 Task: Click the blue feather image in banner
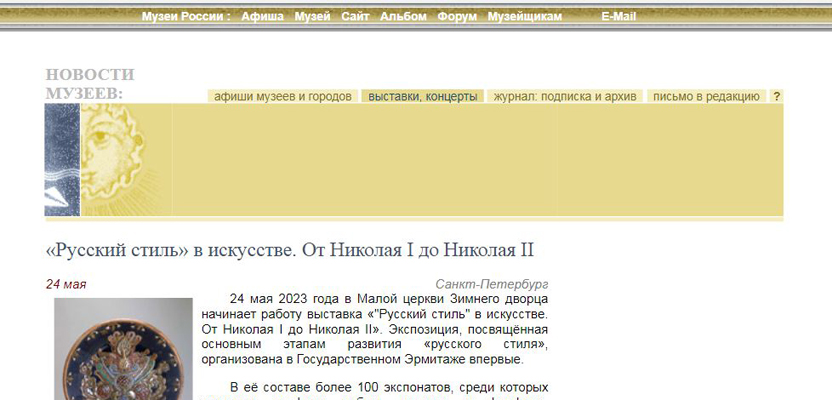pos(61,160)
